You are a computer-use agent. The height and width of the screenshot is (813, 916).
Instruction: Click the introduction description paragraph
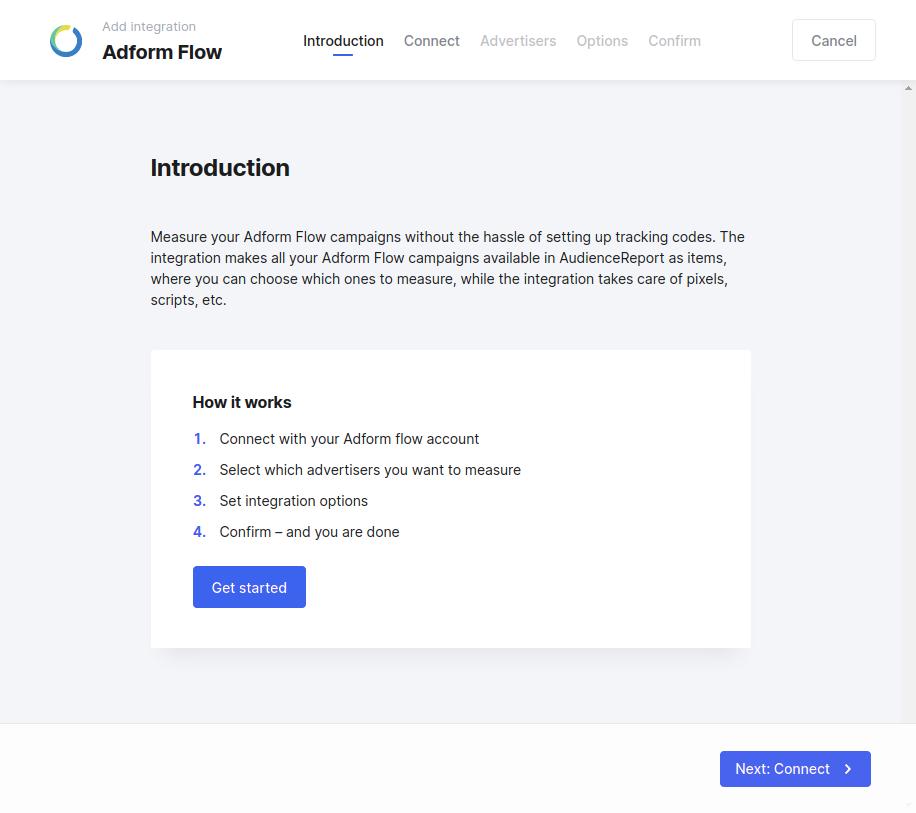pos(447,269)
